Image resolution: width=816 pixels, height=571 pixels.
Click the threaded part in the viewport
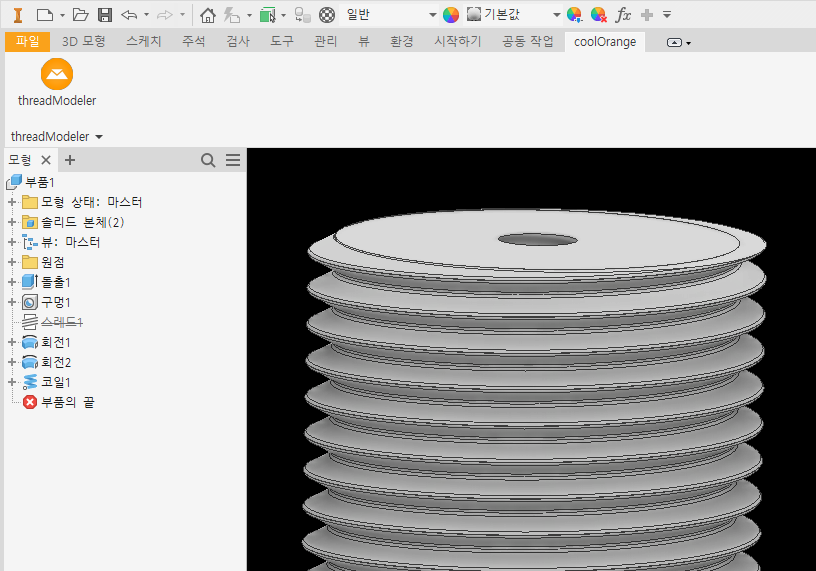click(533, 390)
